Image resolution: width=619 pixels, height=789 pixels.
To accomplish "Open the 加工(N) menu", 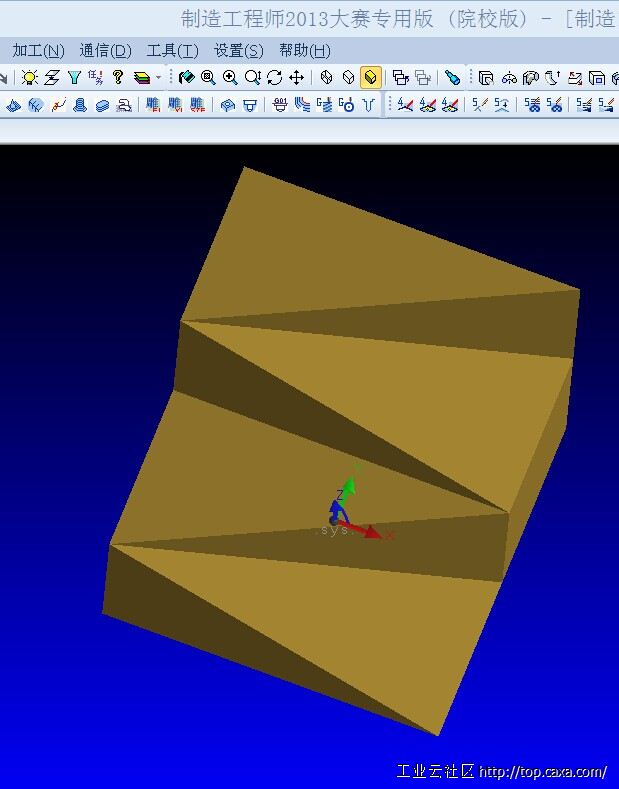I will pos(38,51).
